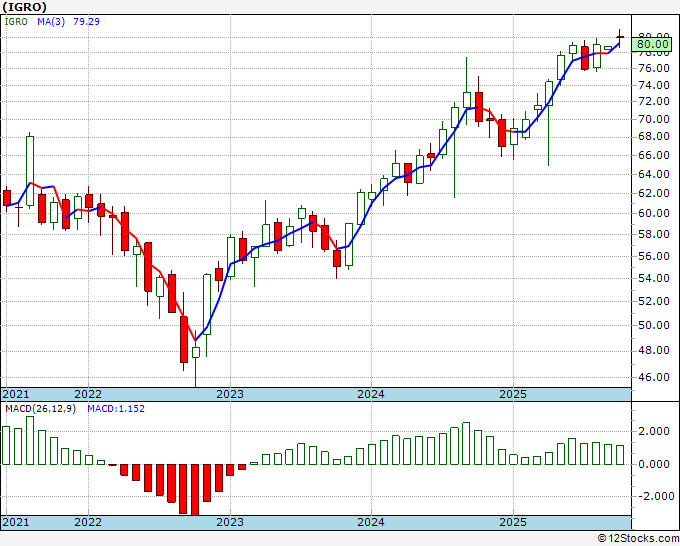The height and width of the screenshot is (546, 680).
Task: Click the 79.29 moving average value
Action: click(86, 21)
